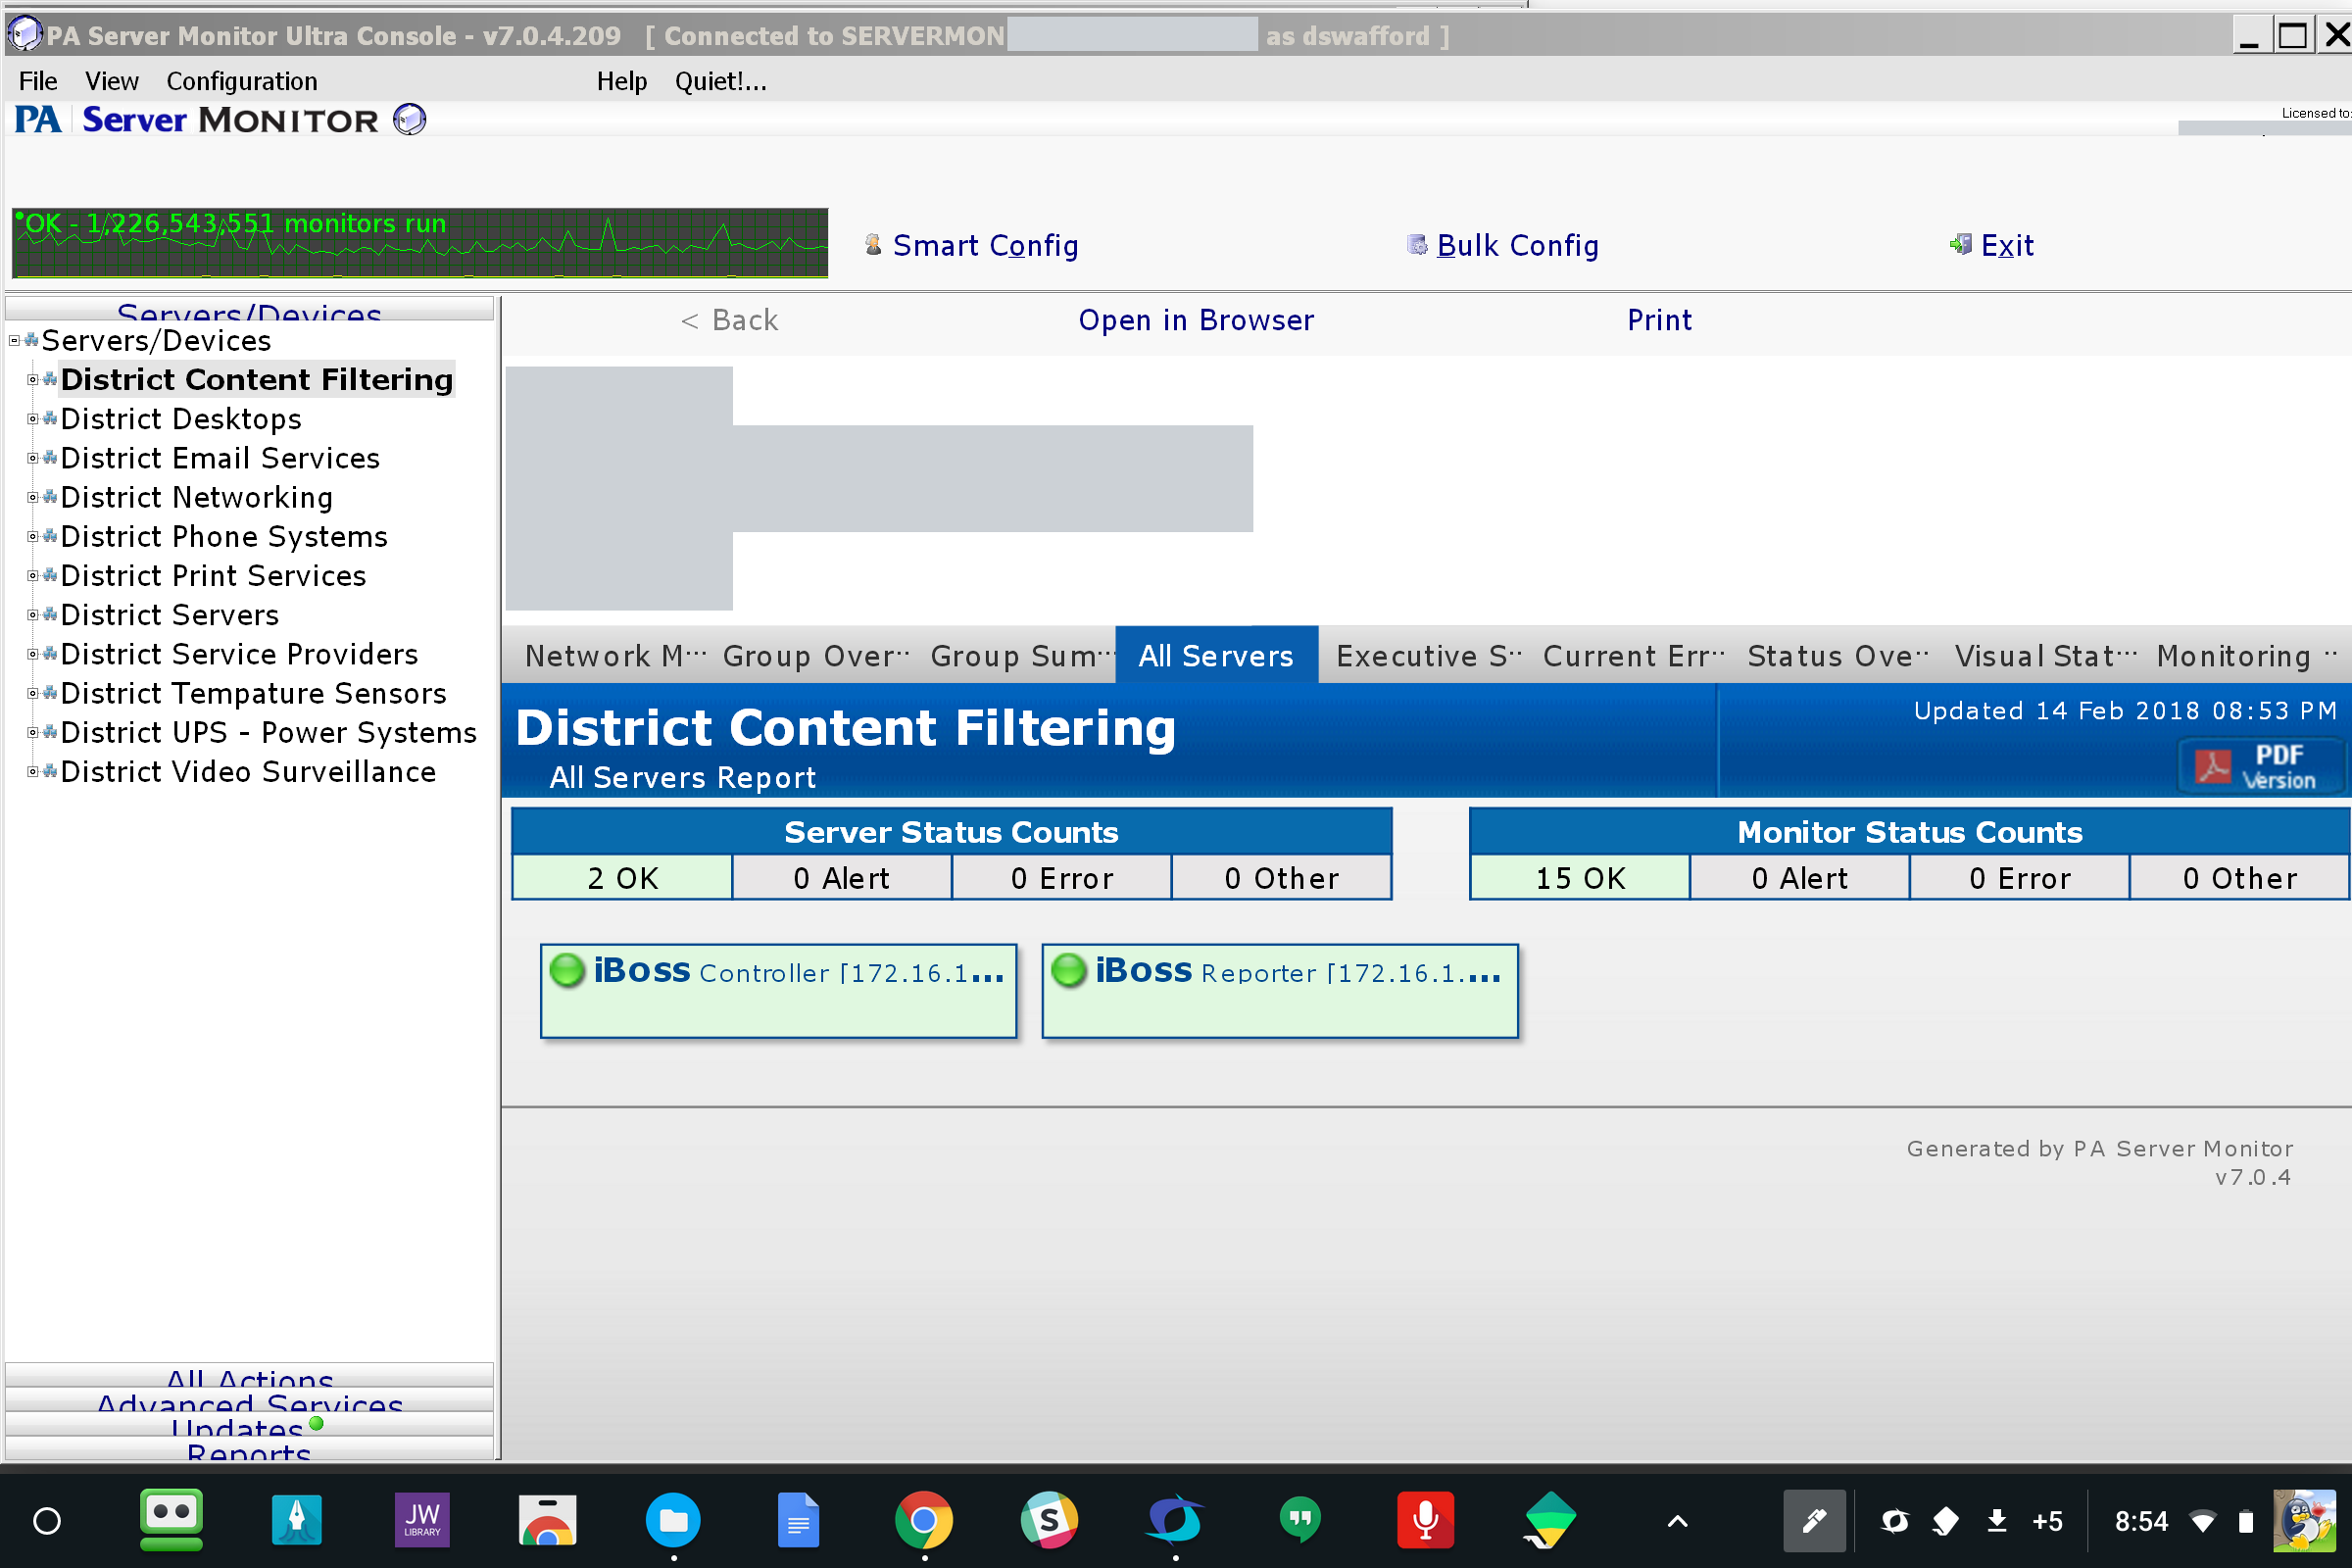
Task: Click the Wi-Fi status icon in tray
Action: pos(2202,1521)
